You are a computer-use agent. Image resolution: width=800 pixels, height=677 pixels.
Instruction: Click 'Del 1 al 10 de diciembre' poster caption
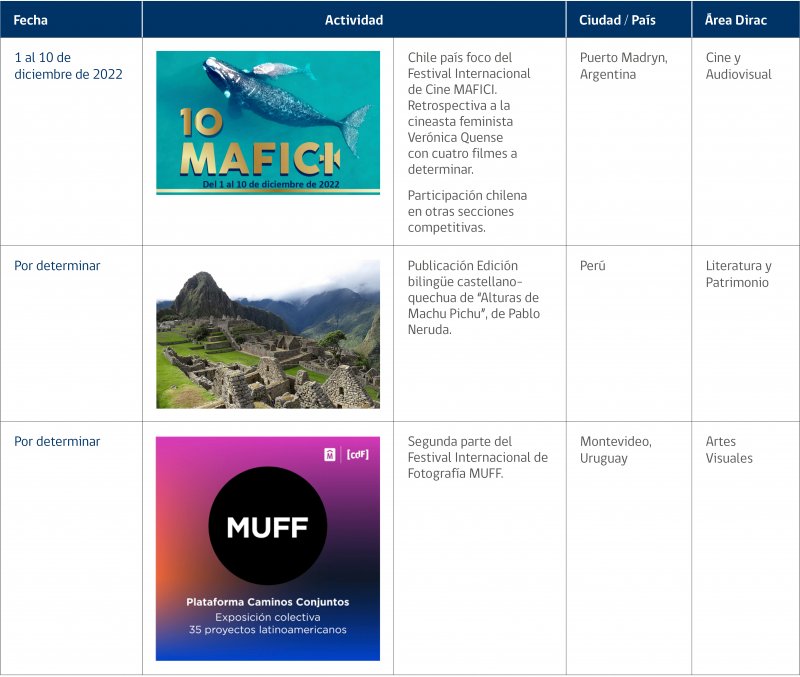point(271,184)
